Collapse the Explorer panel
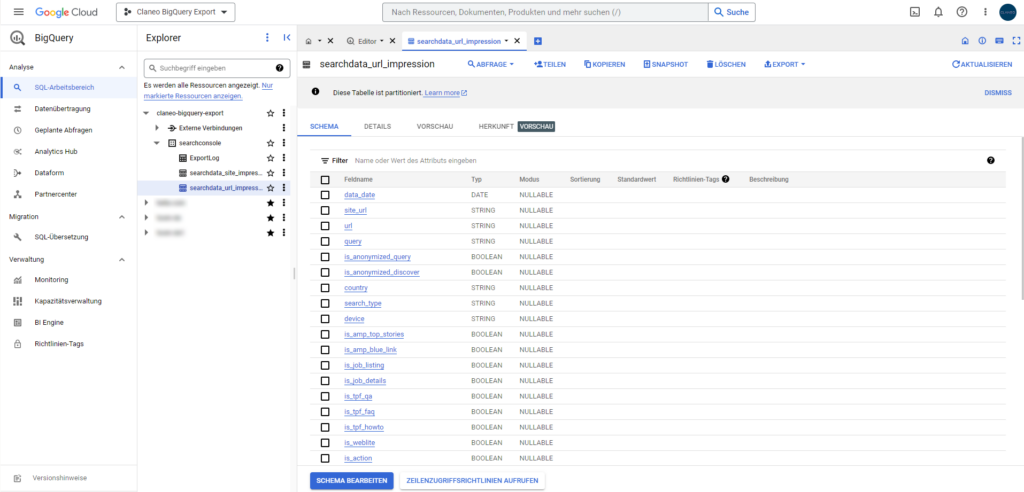The image size is (1024, 492). point(287,38)
